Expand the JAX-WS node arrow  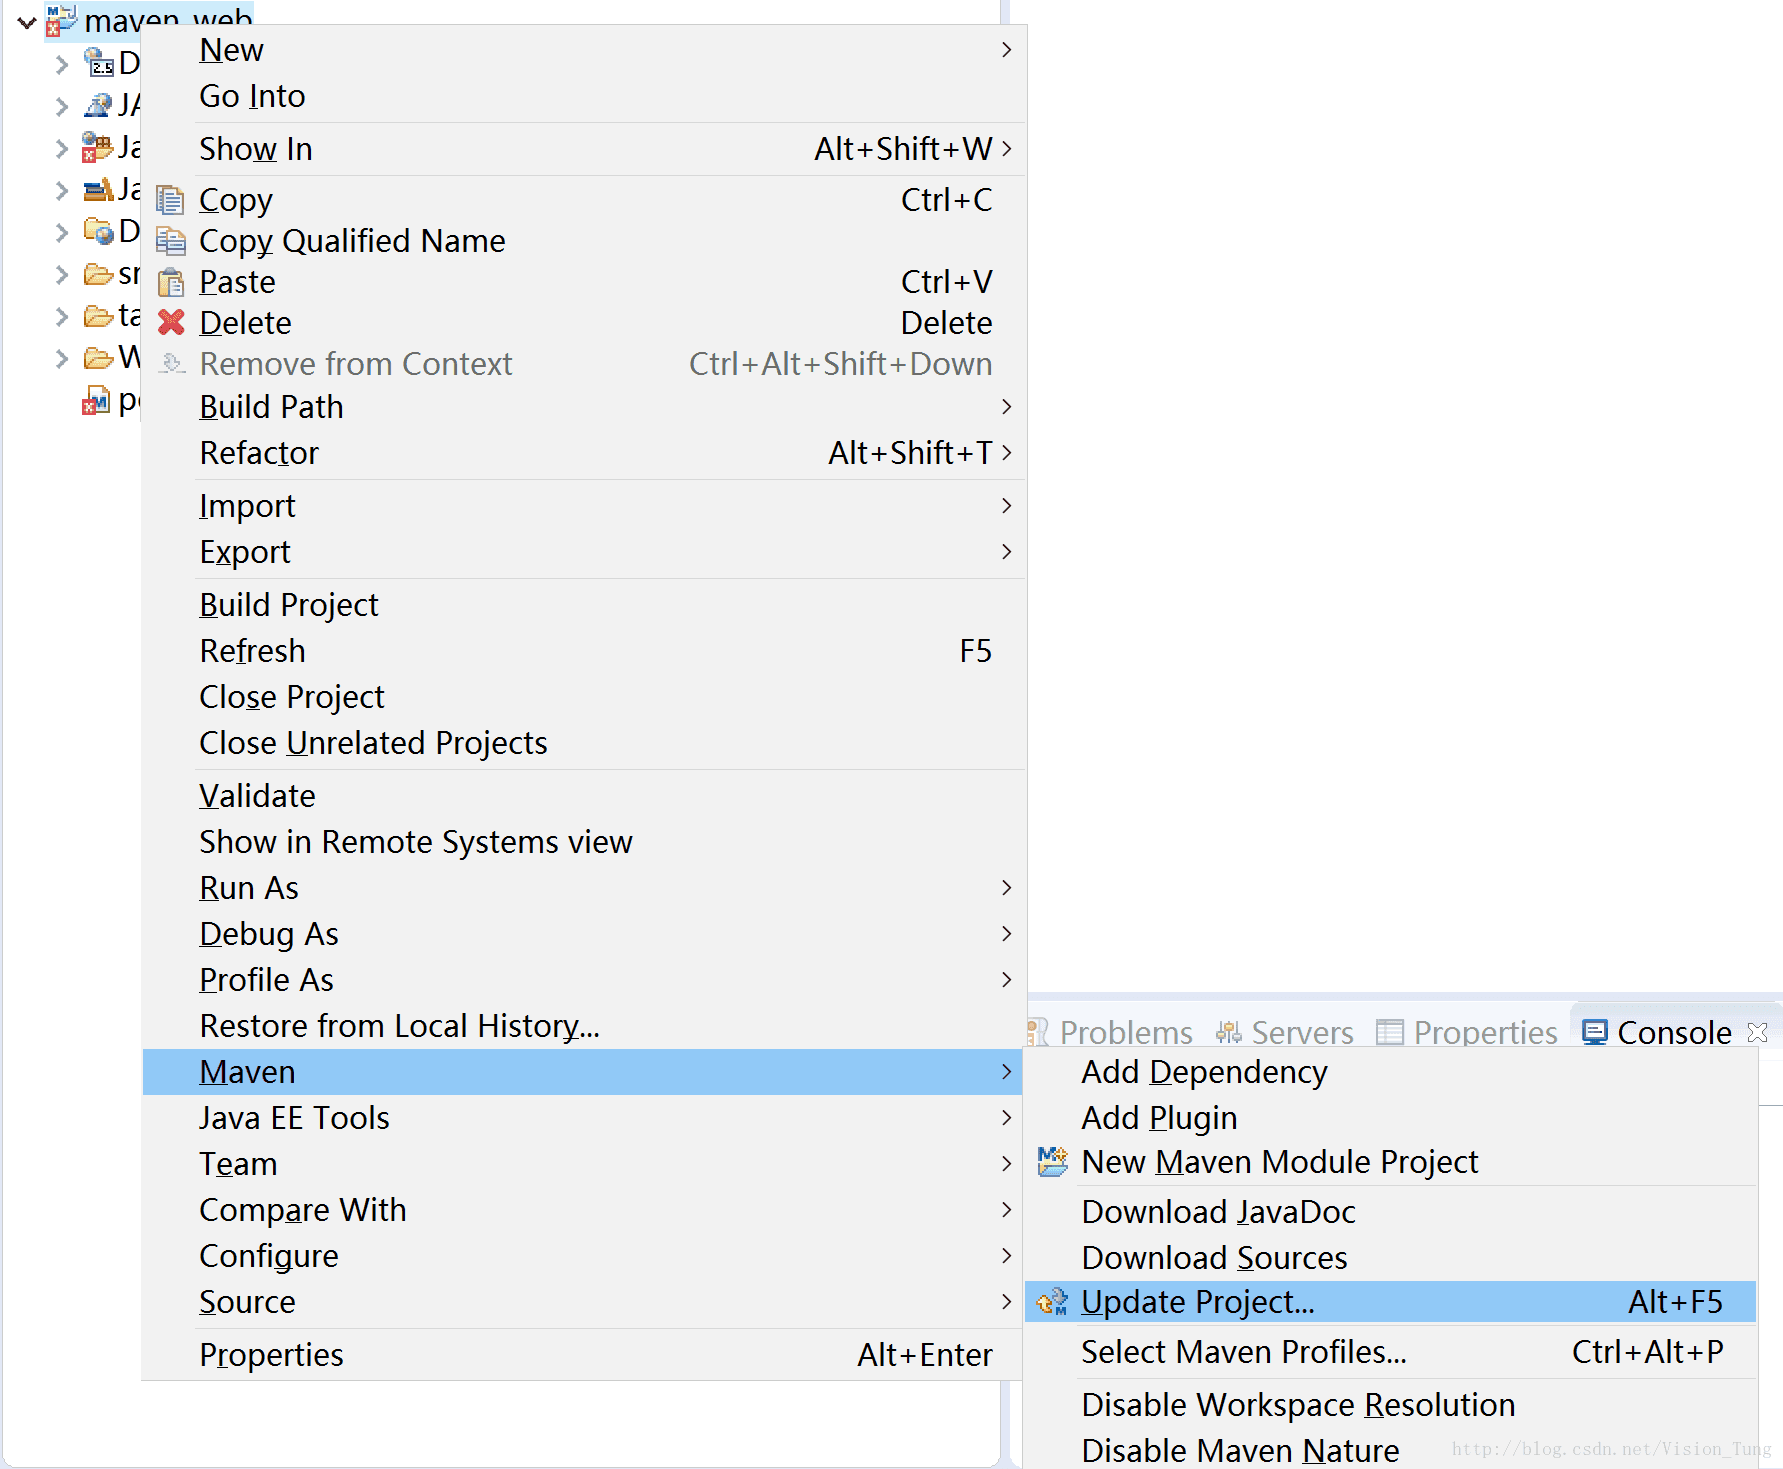click(62, 106)
